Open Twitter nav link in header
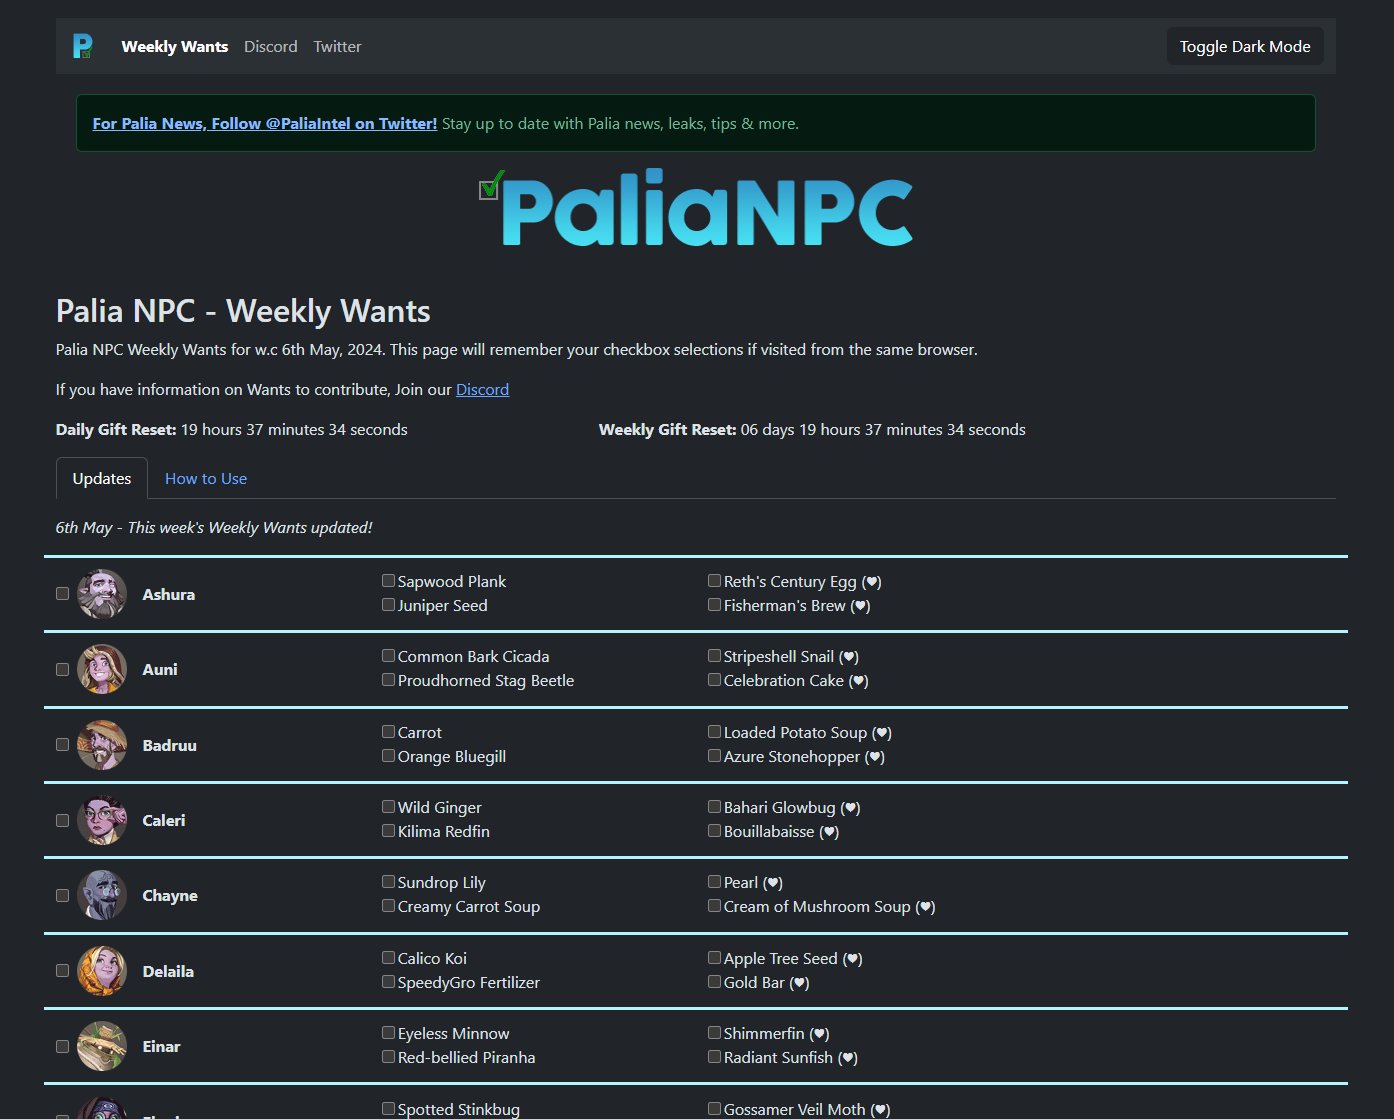 point(337,46)
